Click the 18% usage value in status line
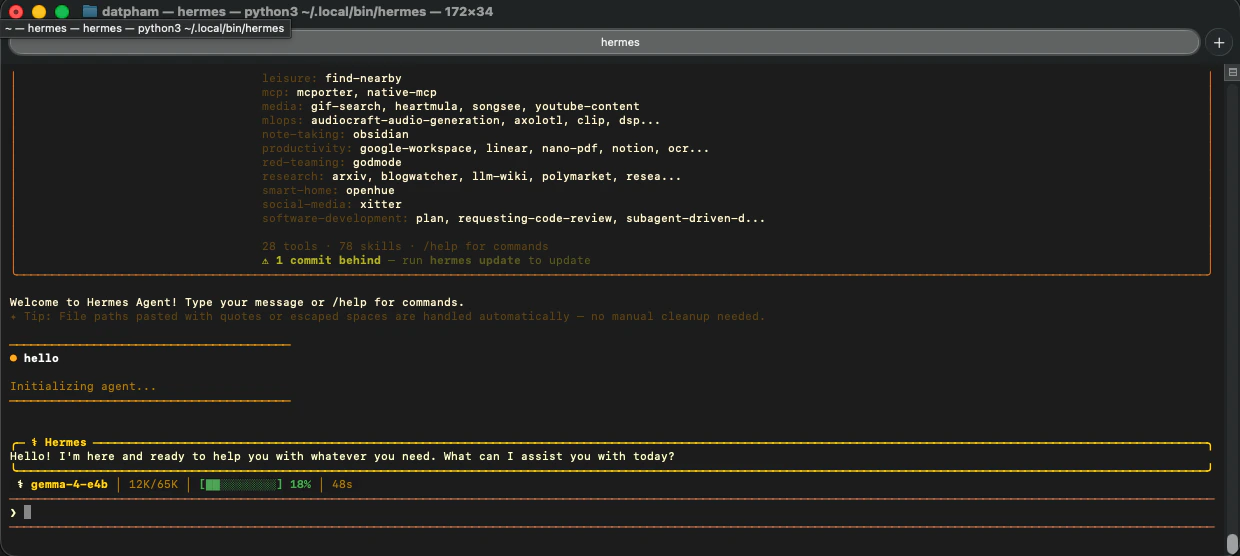Viewport: 1240px width, 556px height. coord(300,484)
